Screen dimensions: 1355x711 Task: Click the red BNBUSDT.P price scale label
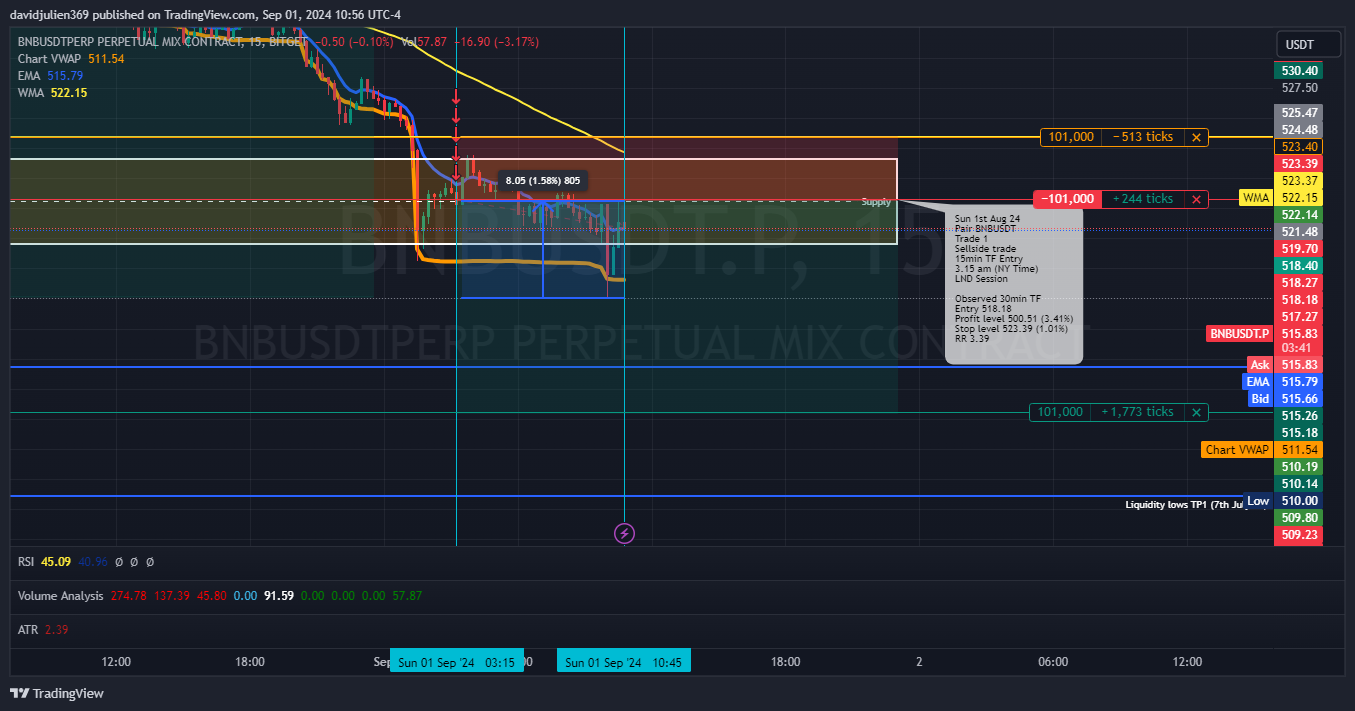click(x=1239, y=334)
